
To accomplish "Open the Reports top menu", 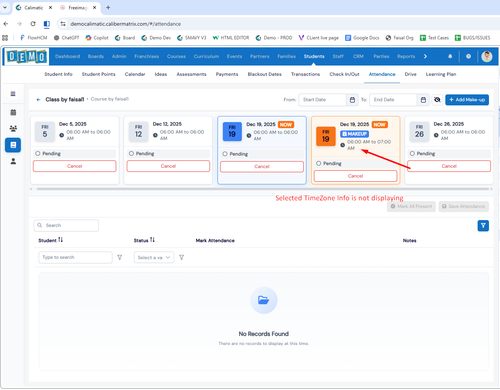I will pos(406,56).
